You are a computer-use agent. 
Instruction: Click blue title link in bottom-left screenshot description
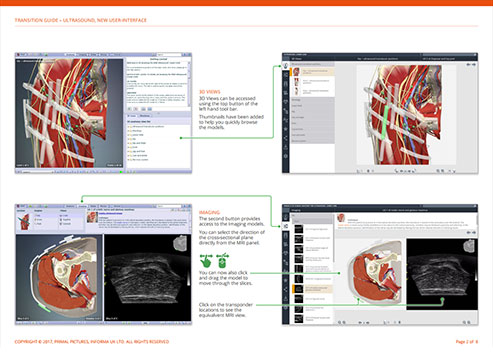pyautogui.click(x=110, y=213)
